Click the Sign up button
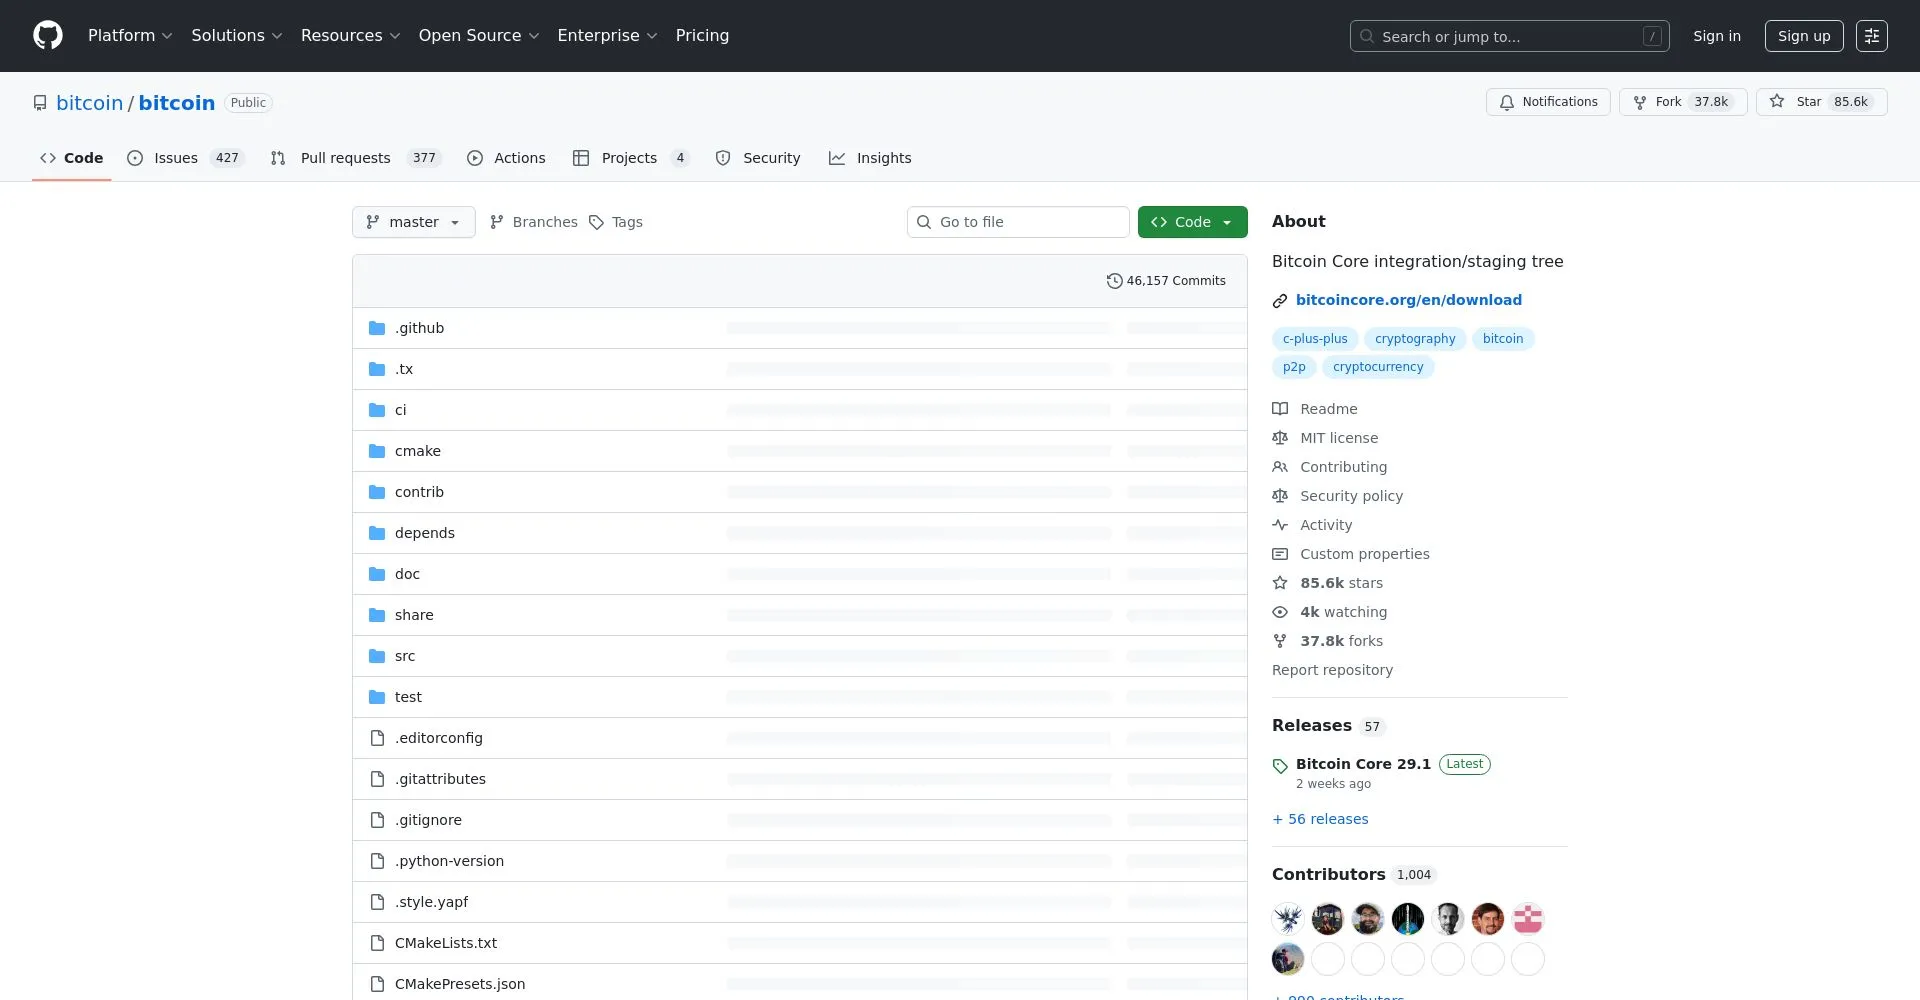1920x1000 pixels. [1804, 36]
